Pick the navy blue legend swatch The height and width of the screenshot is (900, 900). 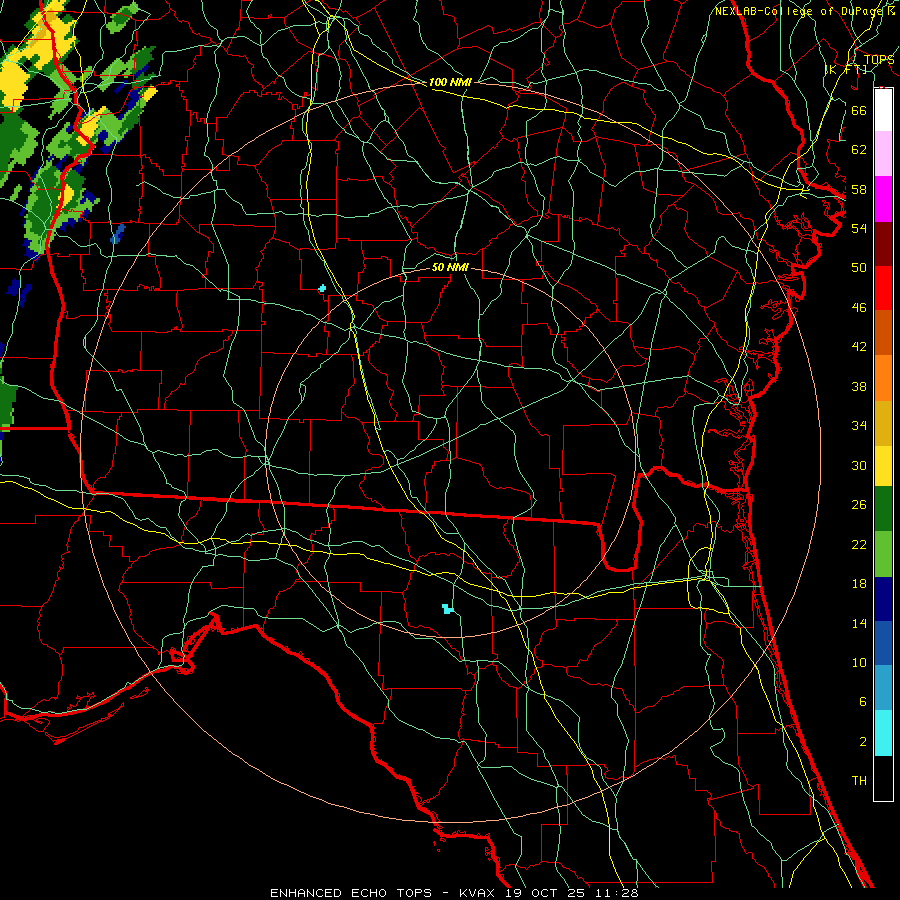tap(883, 599)
